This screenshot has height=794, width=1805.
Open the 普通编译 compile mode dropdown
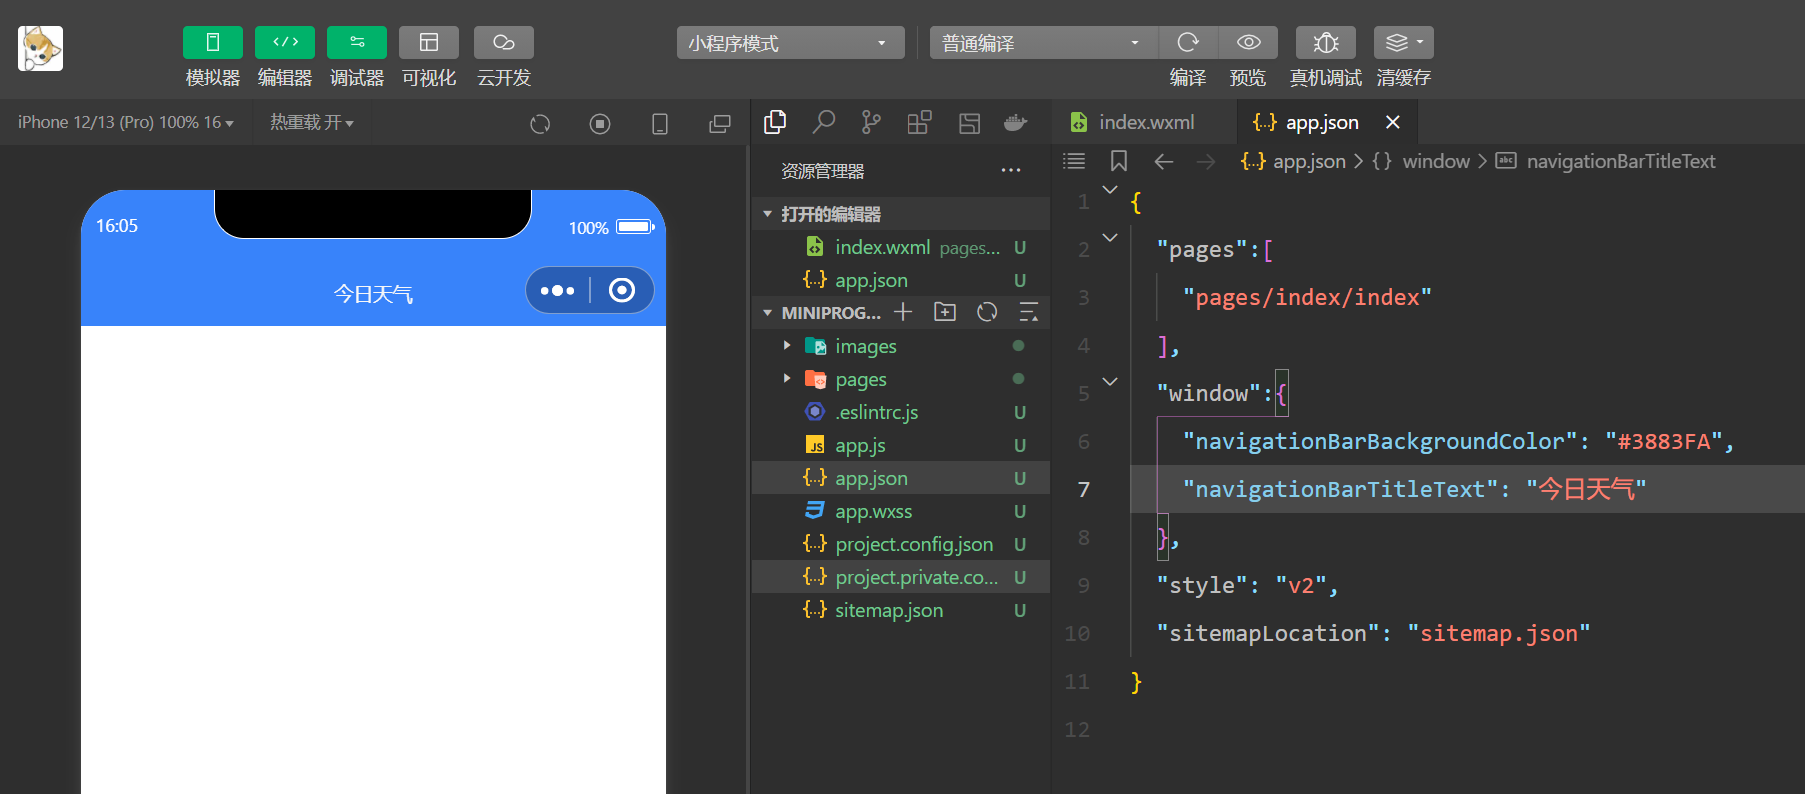(1043, 43)
